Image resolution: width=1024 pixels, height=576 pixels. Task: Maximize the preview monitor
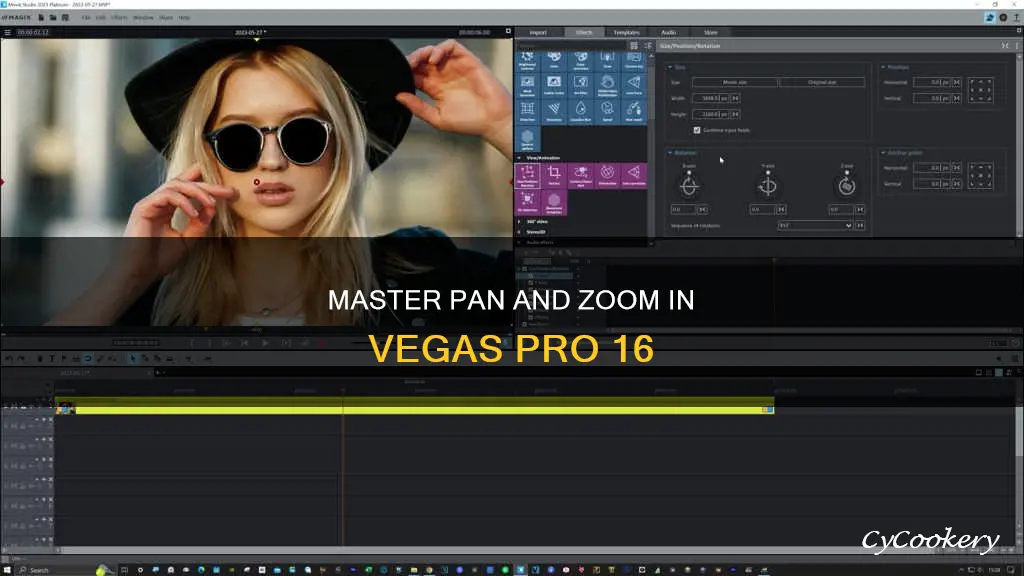point(508,31)
